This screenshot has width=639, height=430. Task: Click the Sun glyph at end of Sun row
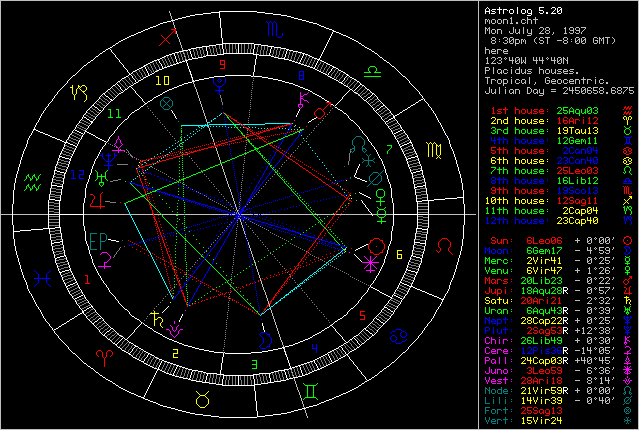tap(628, 241)
